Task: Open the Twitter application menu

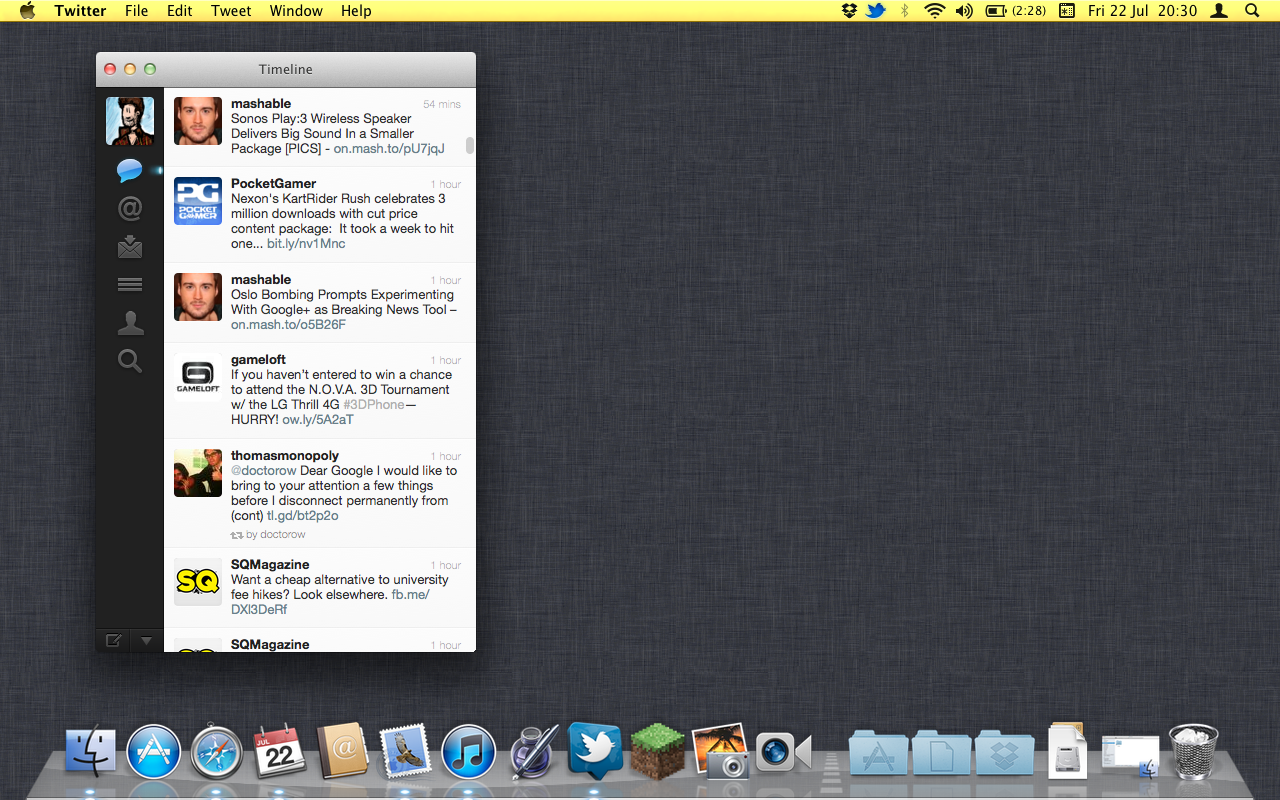Action: point(80,11)
